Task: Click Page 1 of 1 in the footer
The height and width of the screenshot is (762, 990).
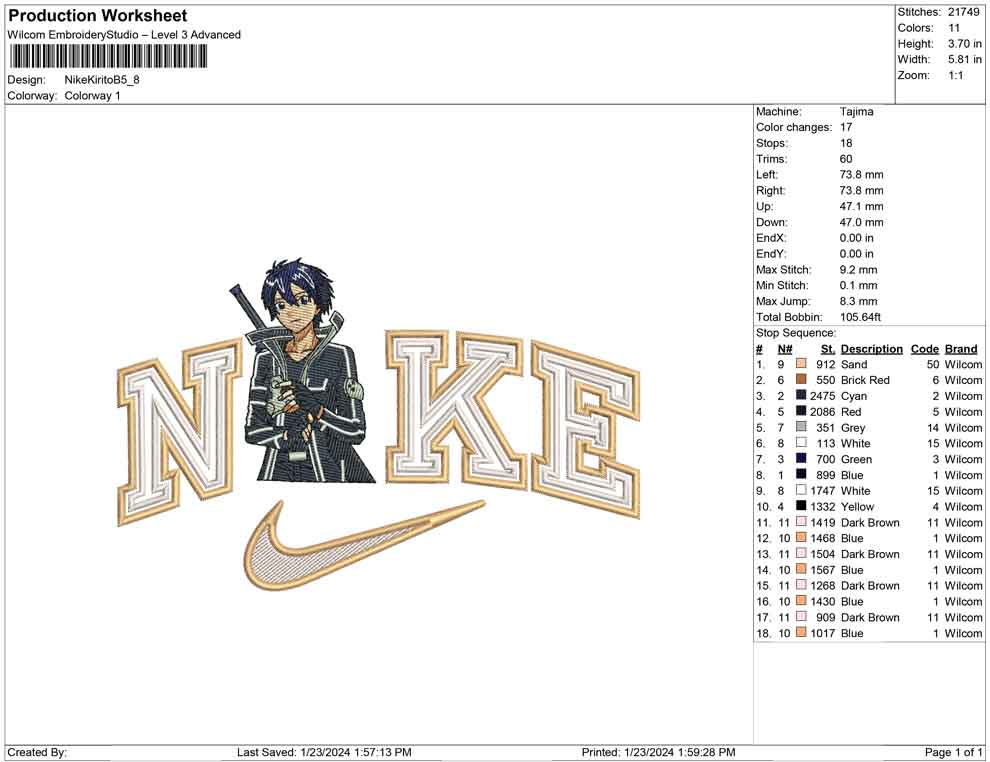Action: coord(953,752)
